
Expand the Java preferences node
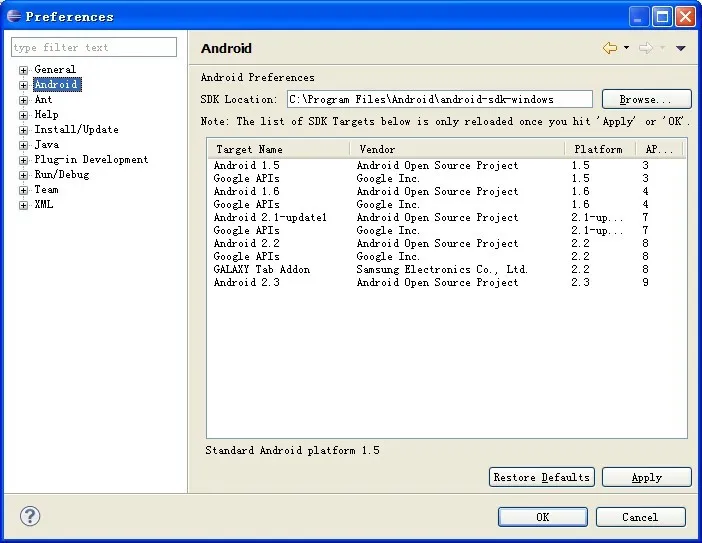[23, 145]
